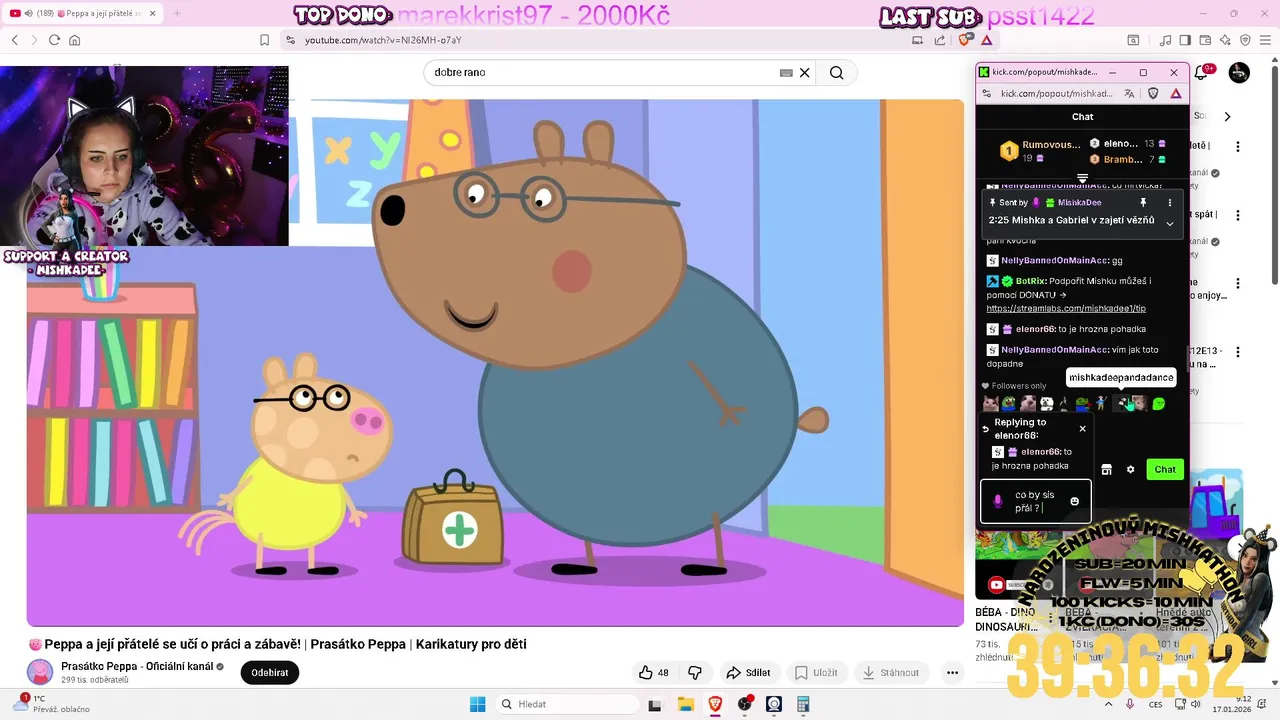Open the streamlabs.com tip link
This screenshot has width=1280, height=720.
tap(1066, 308)
